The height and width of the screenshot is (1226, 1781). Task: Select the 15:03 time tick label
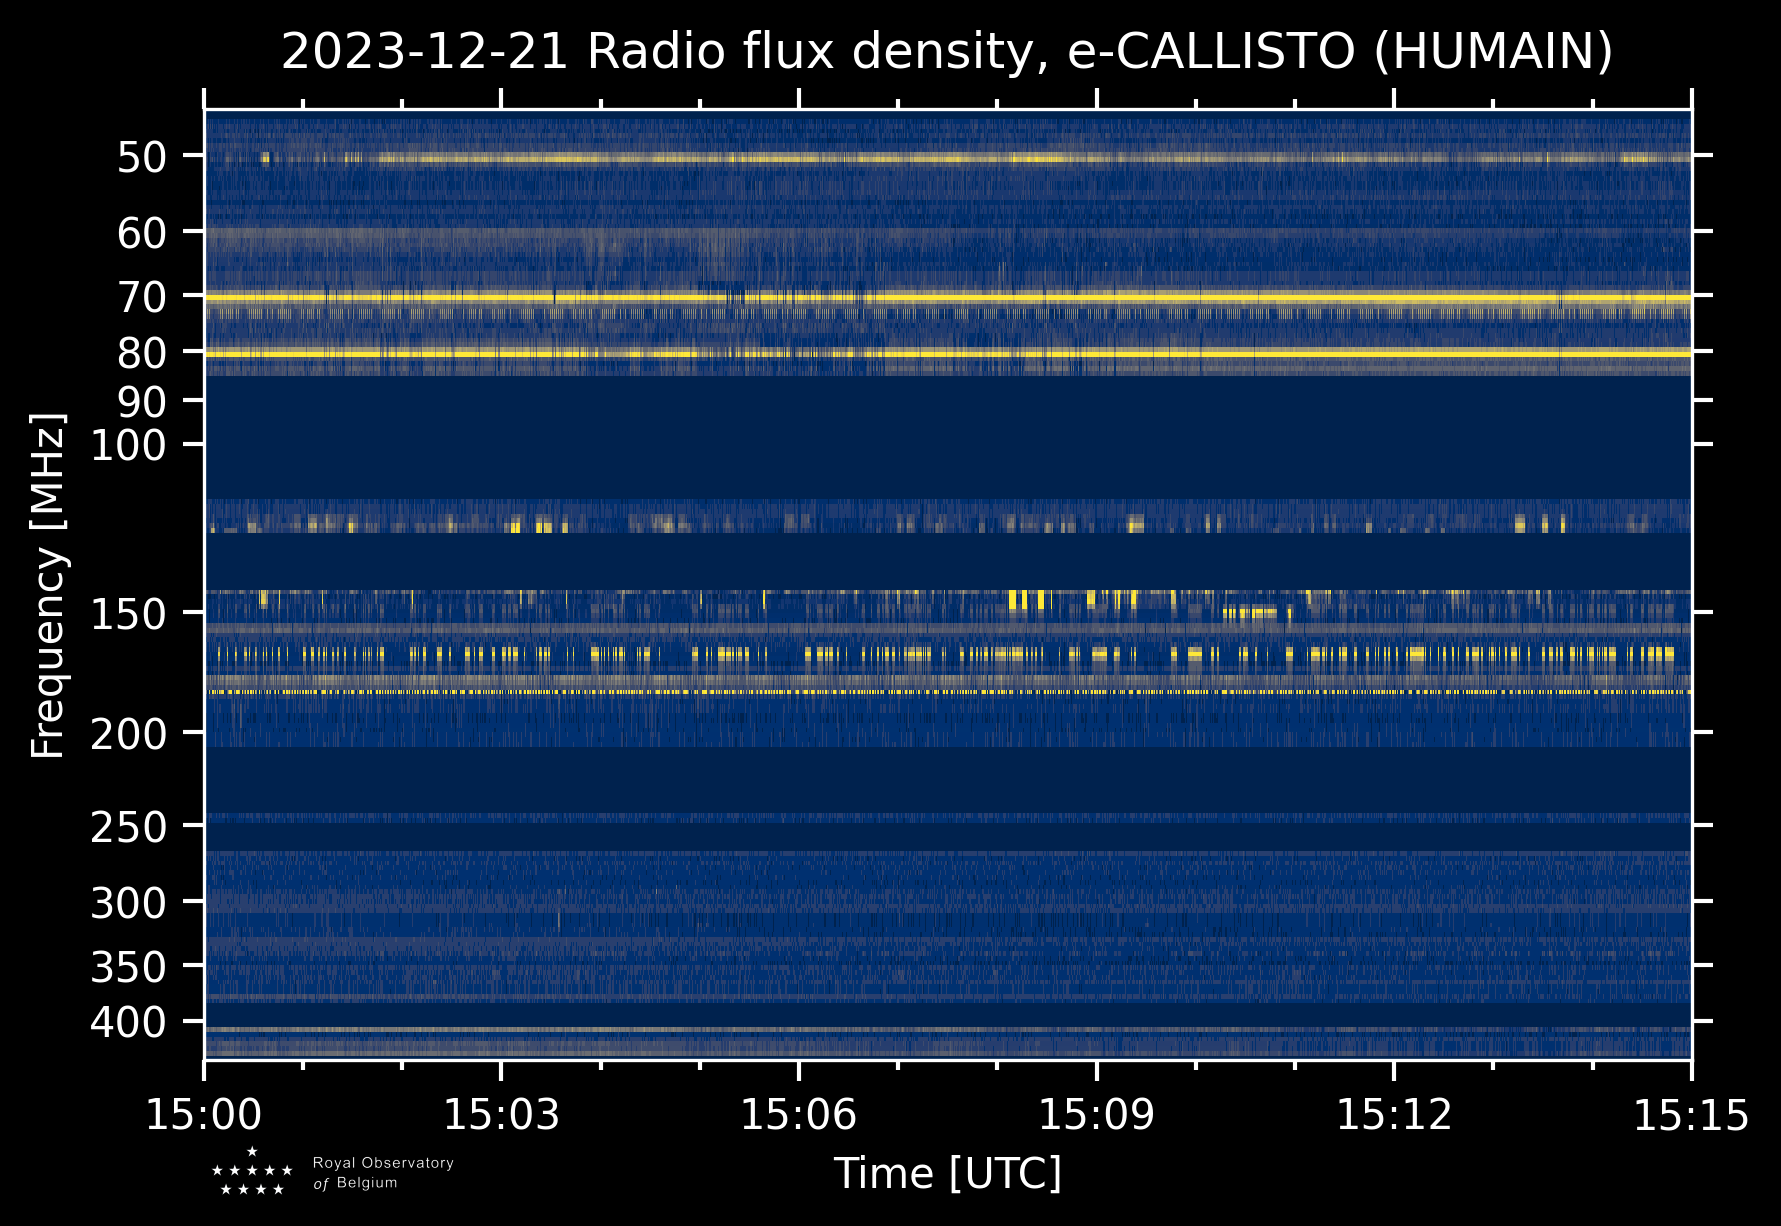[501, 1114]
